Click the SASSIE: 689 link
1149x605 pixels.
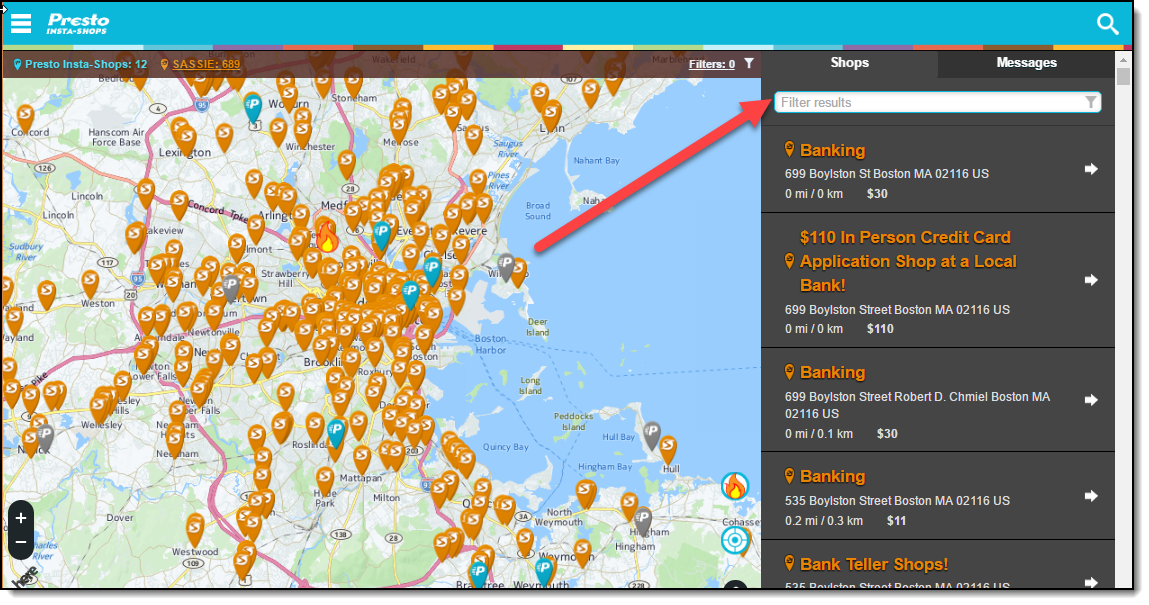[x=206, y=64]
